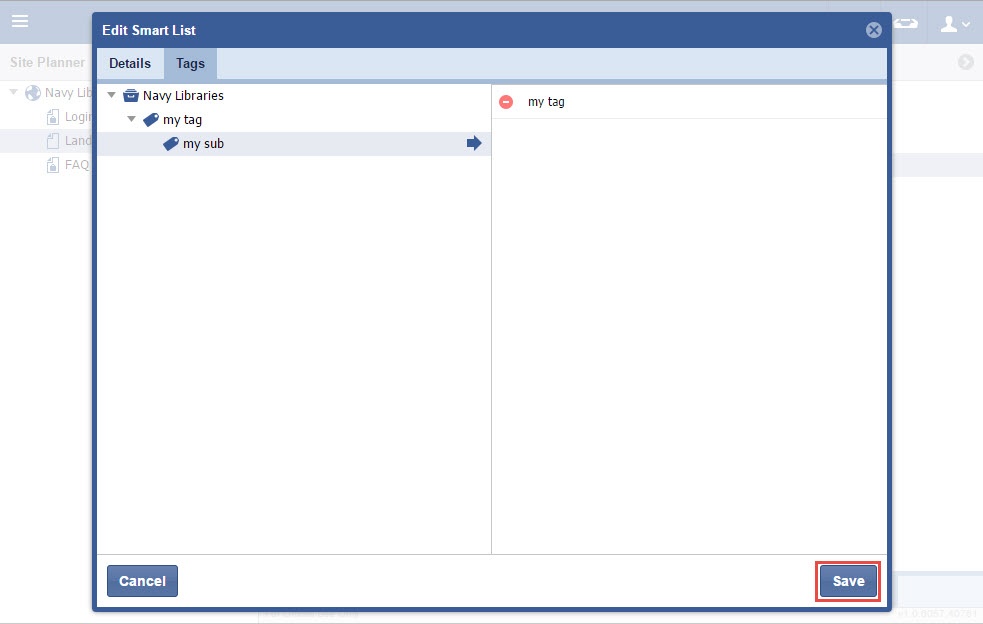The height and width of the screenshot is (624, 983).
Task: Select the my sub tree item label
Action: pyautogui.click(x=203, y=144)
